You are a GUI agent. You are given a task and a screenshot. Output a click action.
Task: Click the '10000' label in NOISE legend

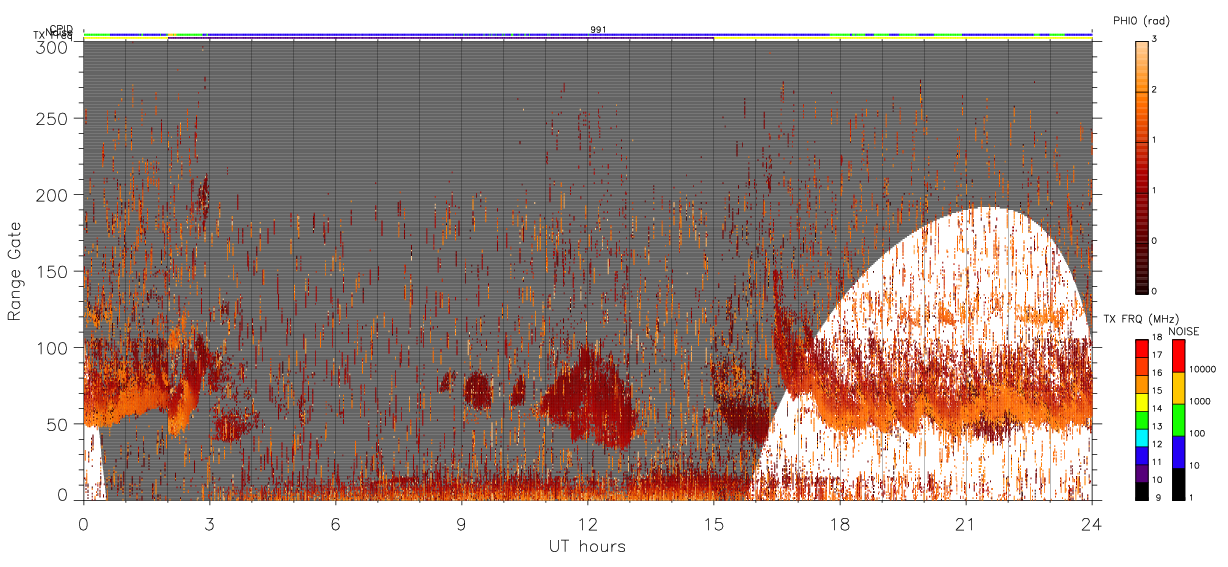(1202, 369)
